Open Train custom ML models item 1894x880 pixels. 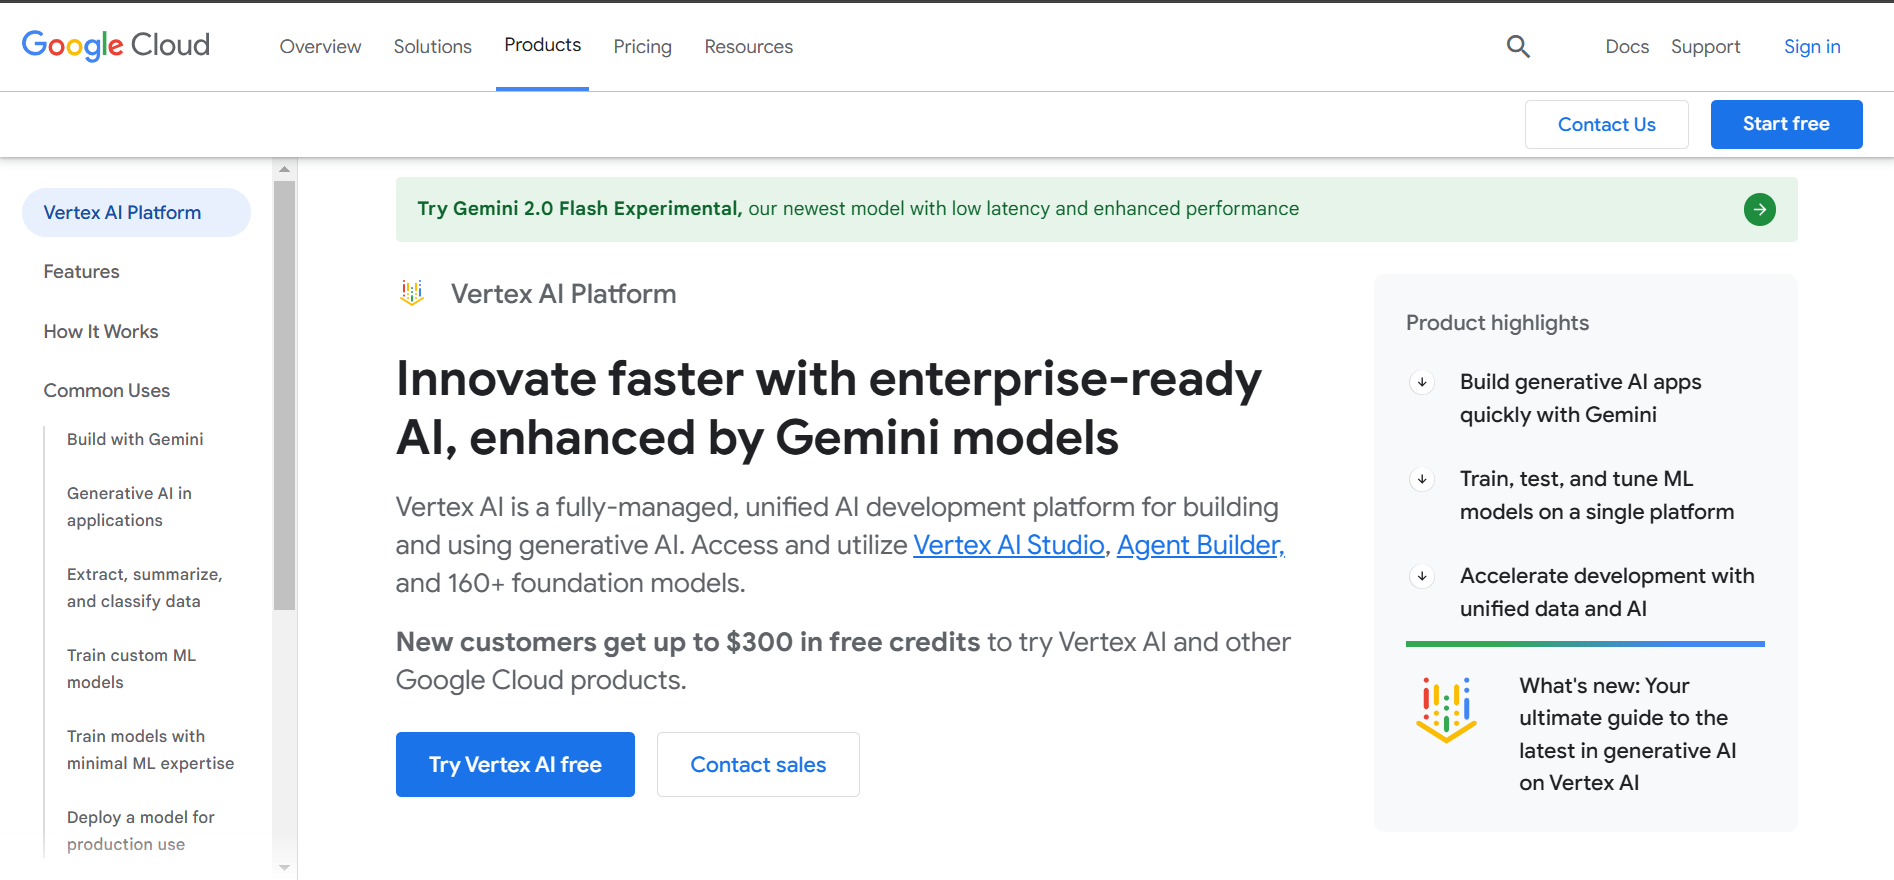(x=131, y=668)
